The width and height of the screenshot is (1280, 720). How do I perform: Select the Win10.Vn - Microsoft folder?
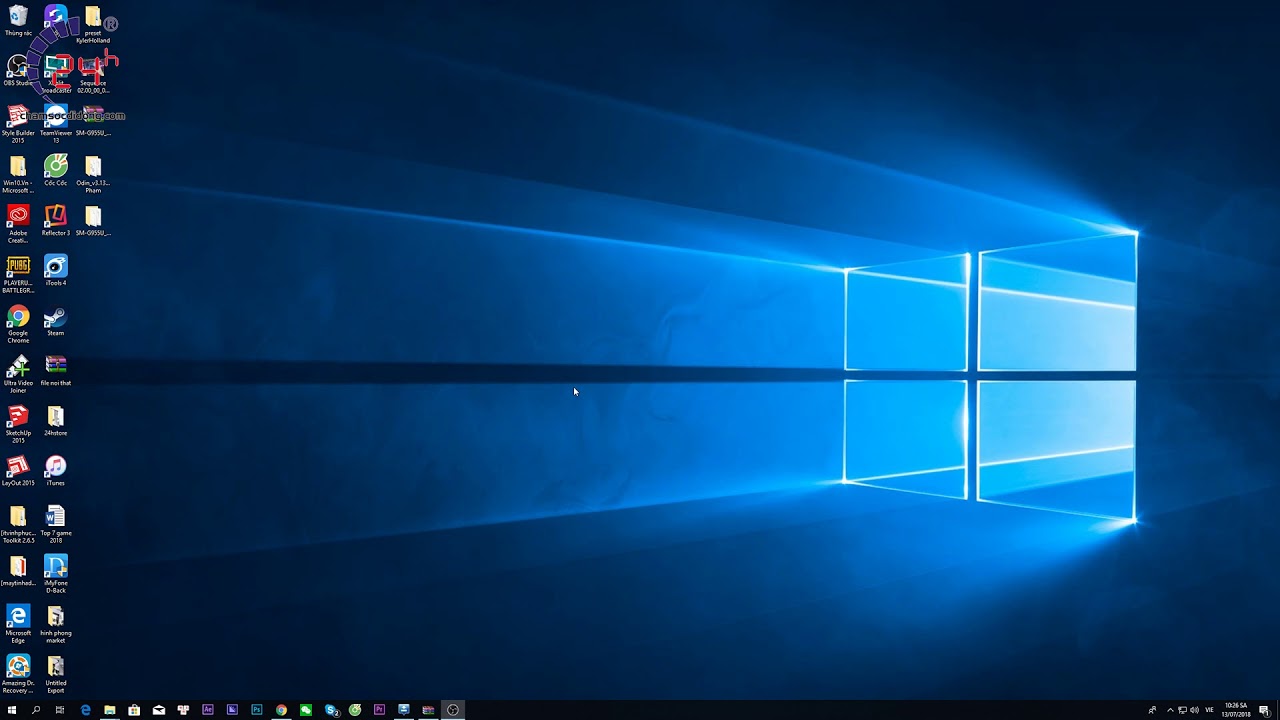(x=18, y=175)
